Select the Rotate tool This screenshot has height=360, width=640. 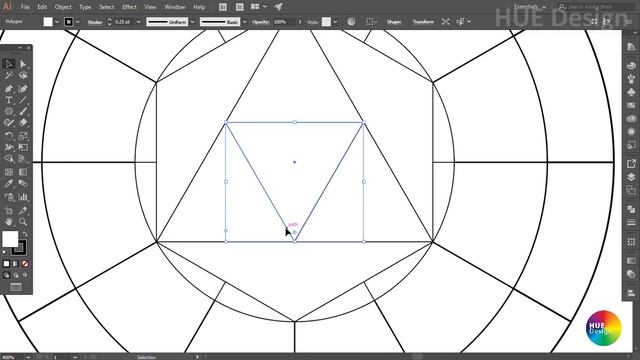9,136
